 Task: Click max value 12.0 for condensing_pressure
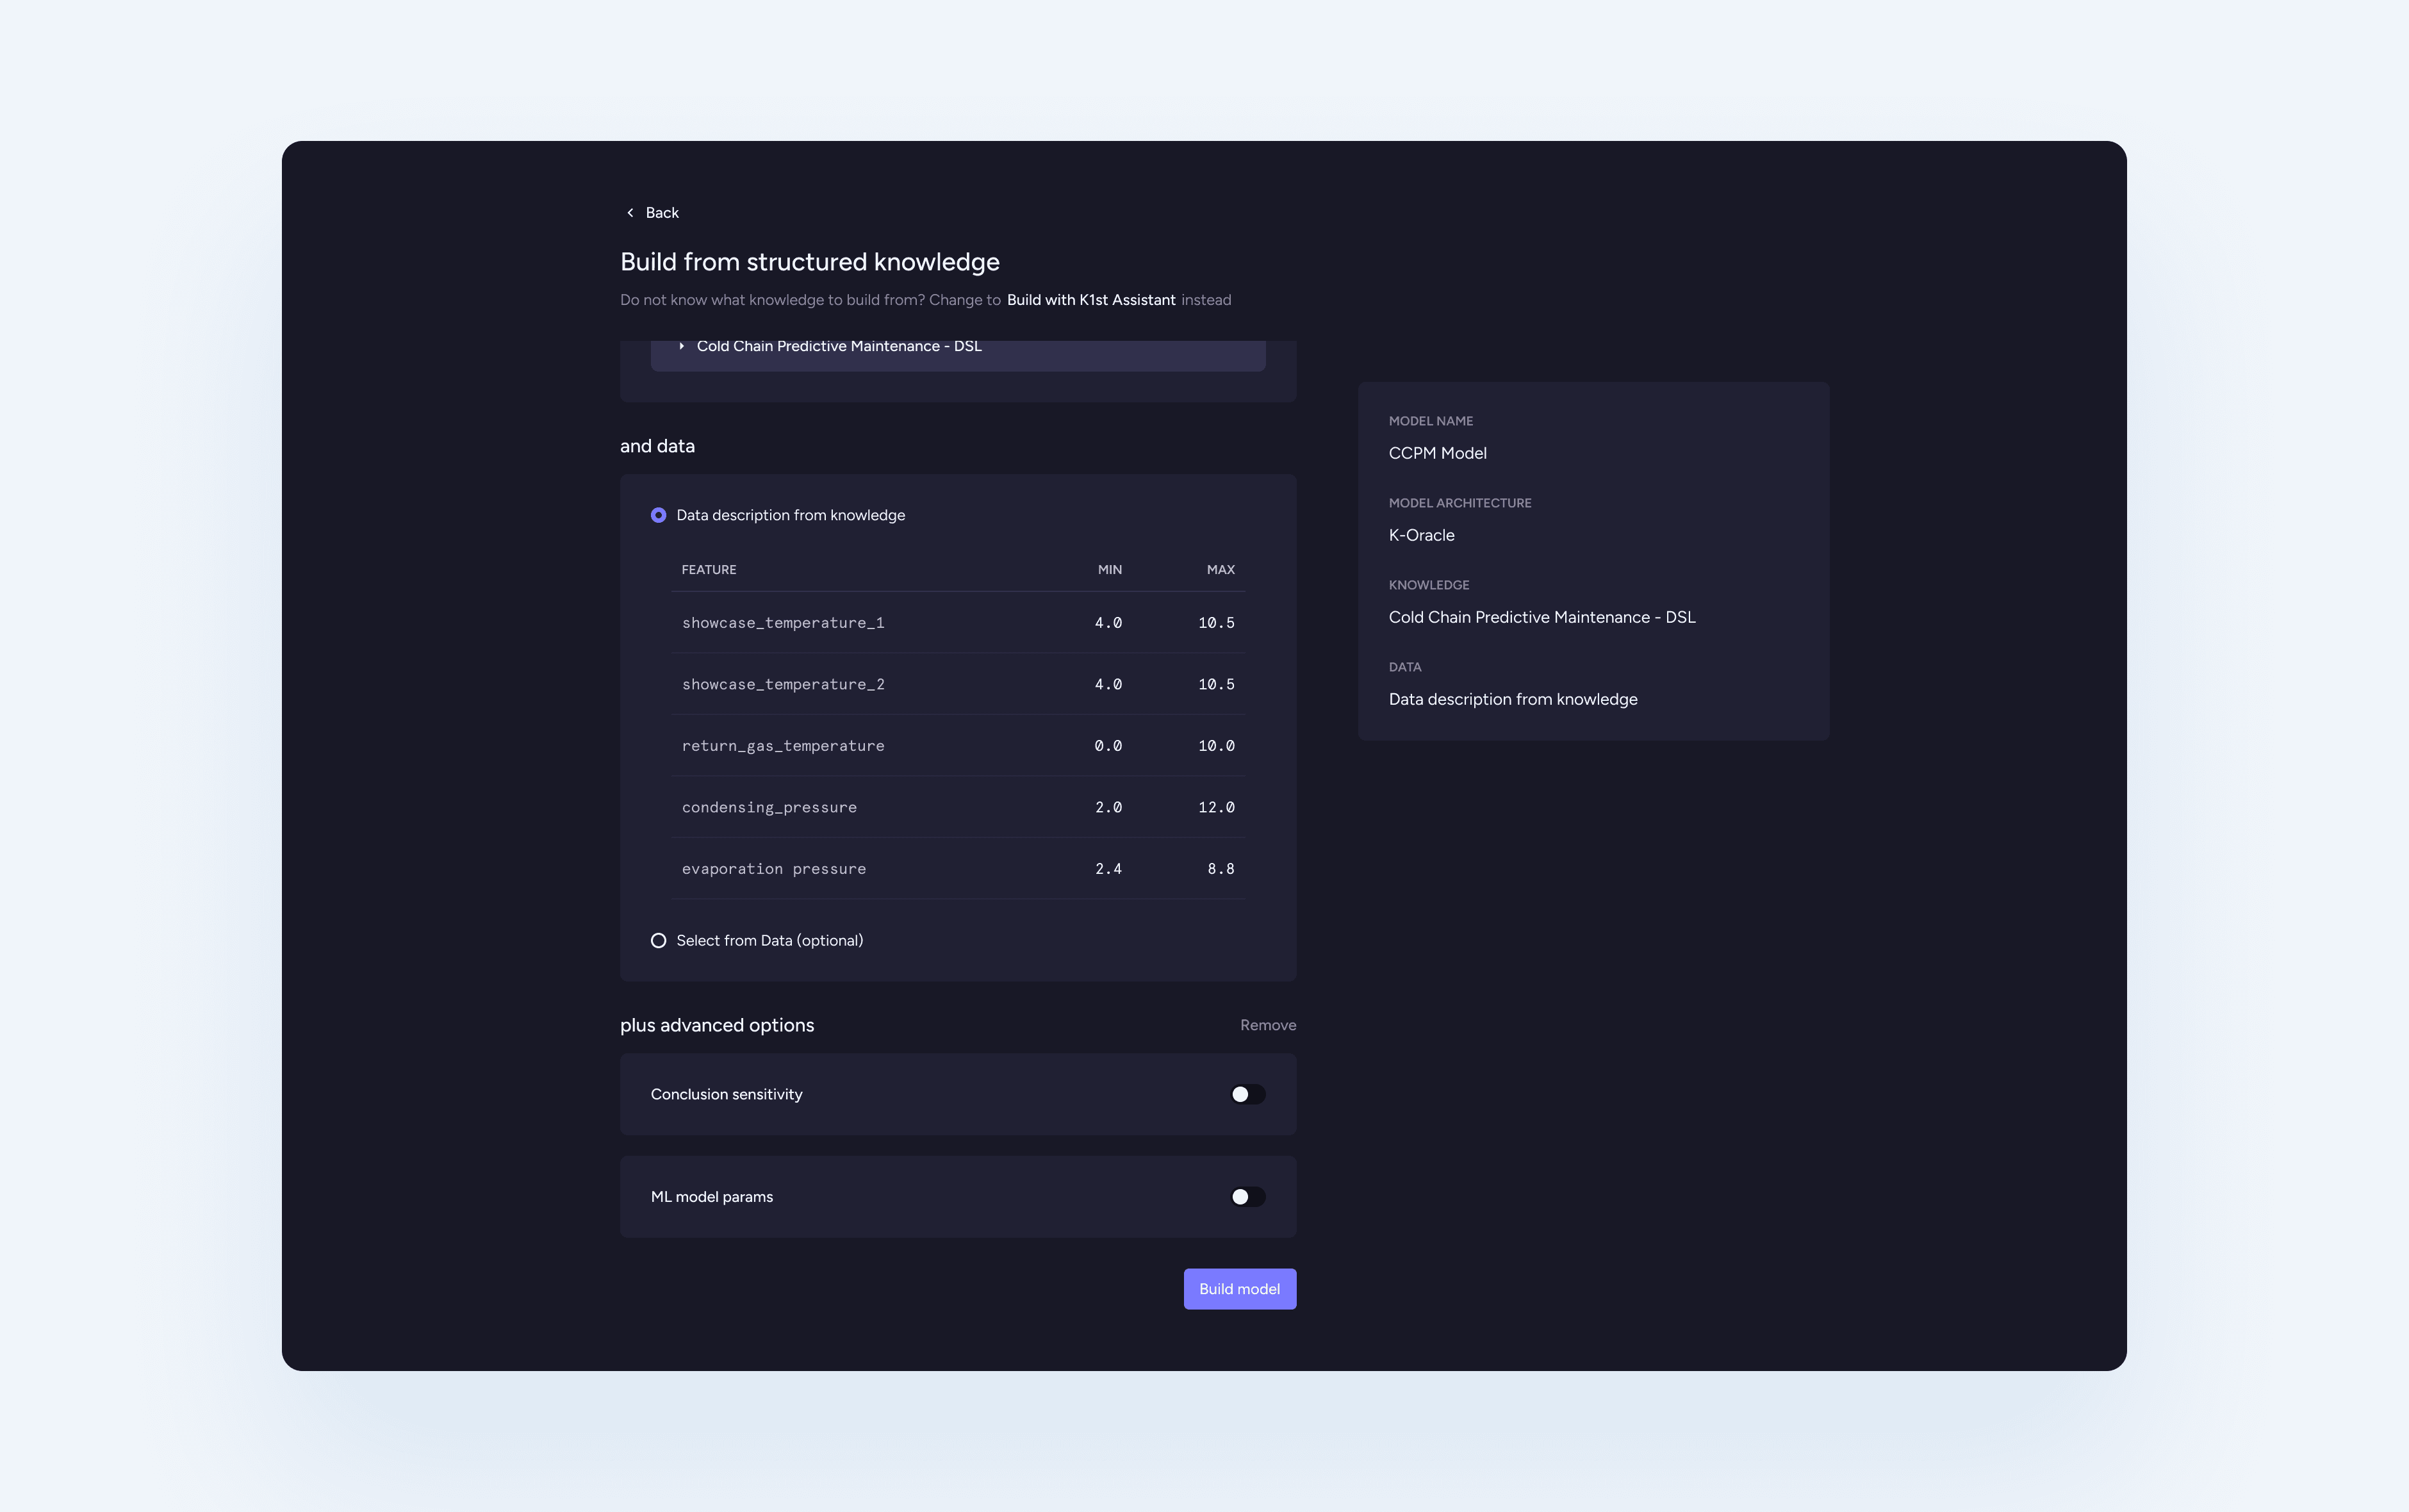(x=1217, y=808)
